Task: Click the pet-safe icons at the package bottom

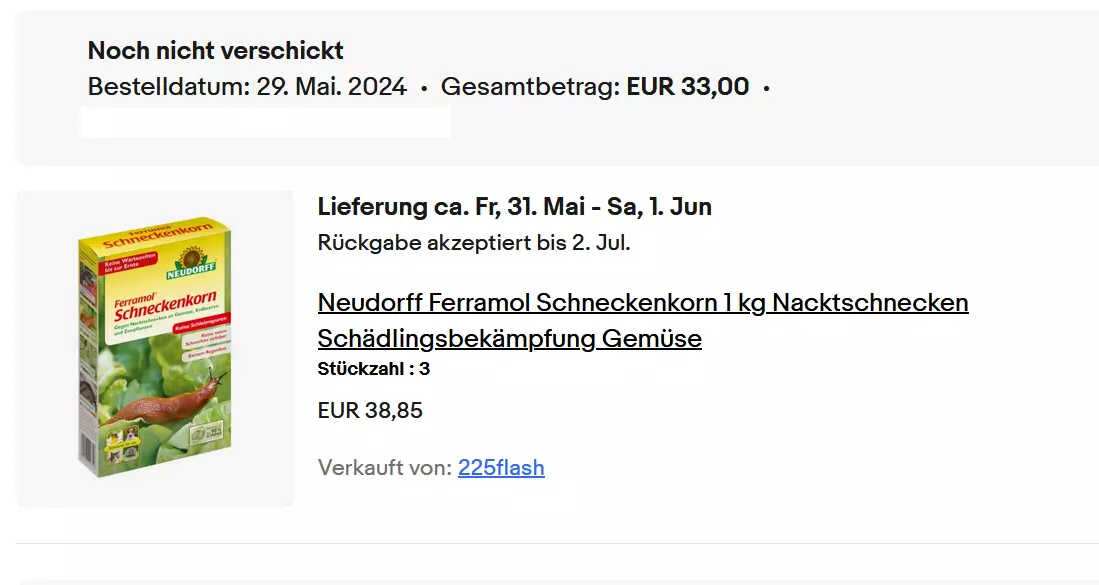Action: point(121,446)
